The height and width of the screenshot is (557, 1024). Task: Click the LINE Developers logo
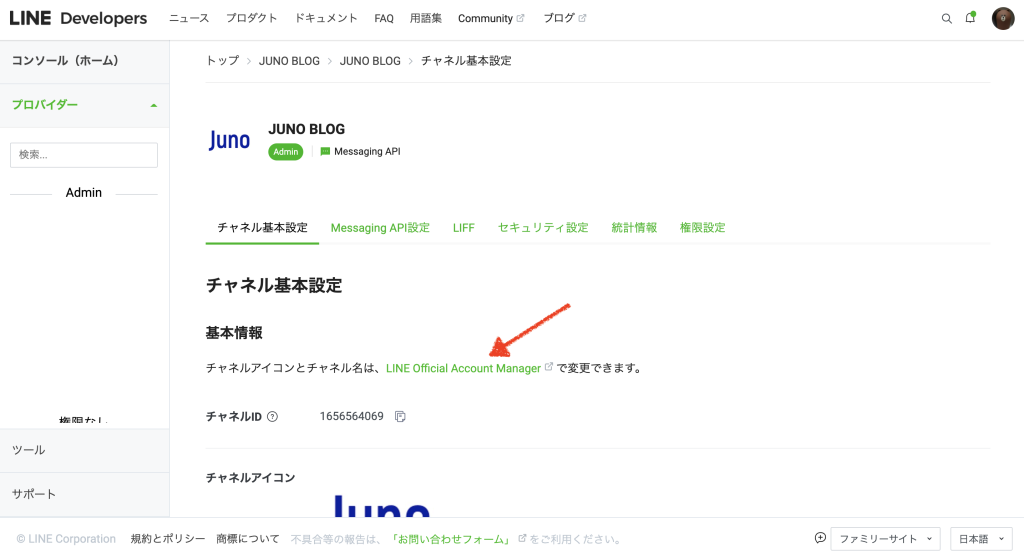(78, 18)
